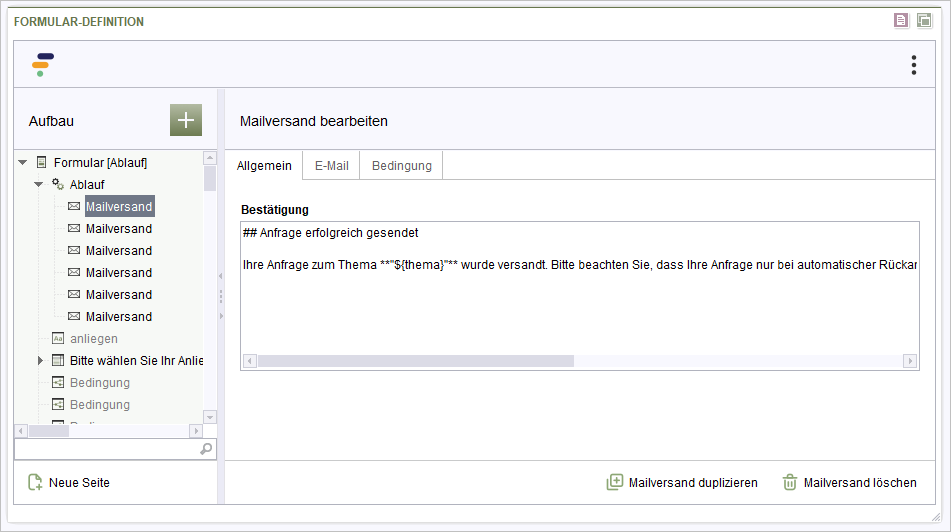The width and height of the screenshot is (951, 532).
Task: Select the anliegen tree item
Action: (x=93, y=338)
